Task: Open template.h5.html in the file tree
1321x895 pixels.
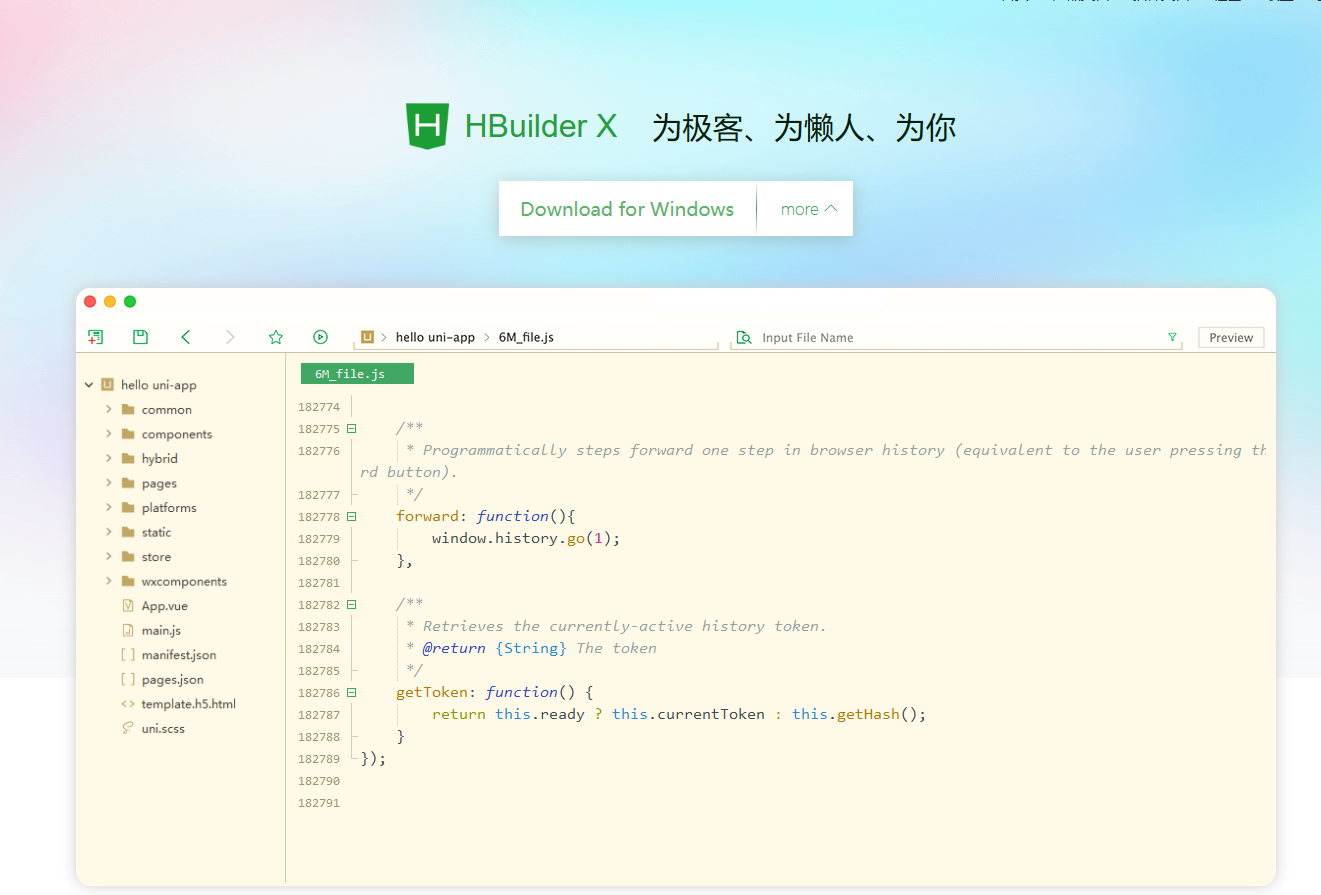Action: (189, 704)
